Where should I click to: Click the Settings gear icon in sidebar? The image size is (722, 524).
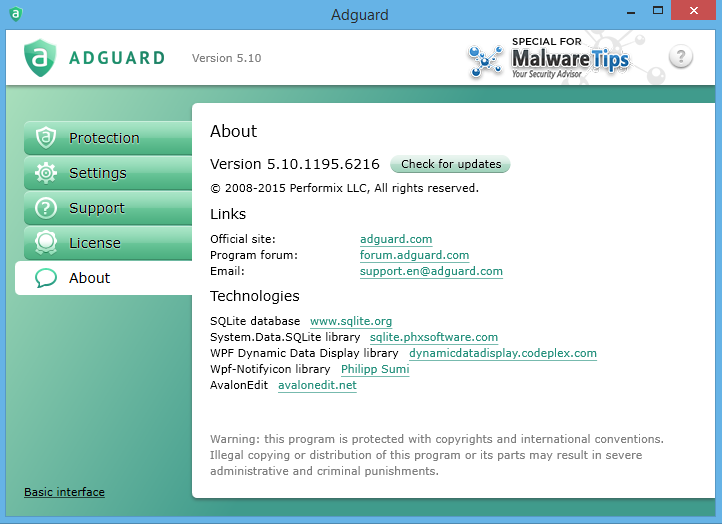[46, 173]
